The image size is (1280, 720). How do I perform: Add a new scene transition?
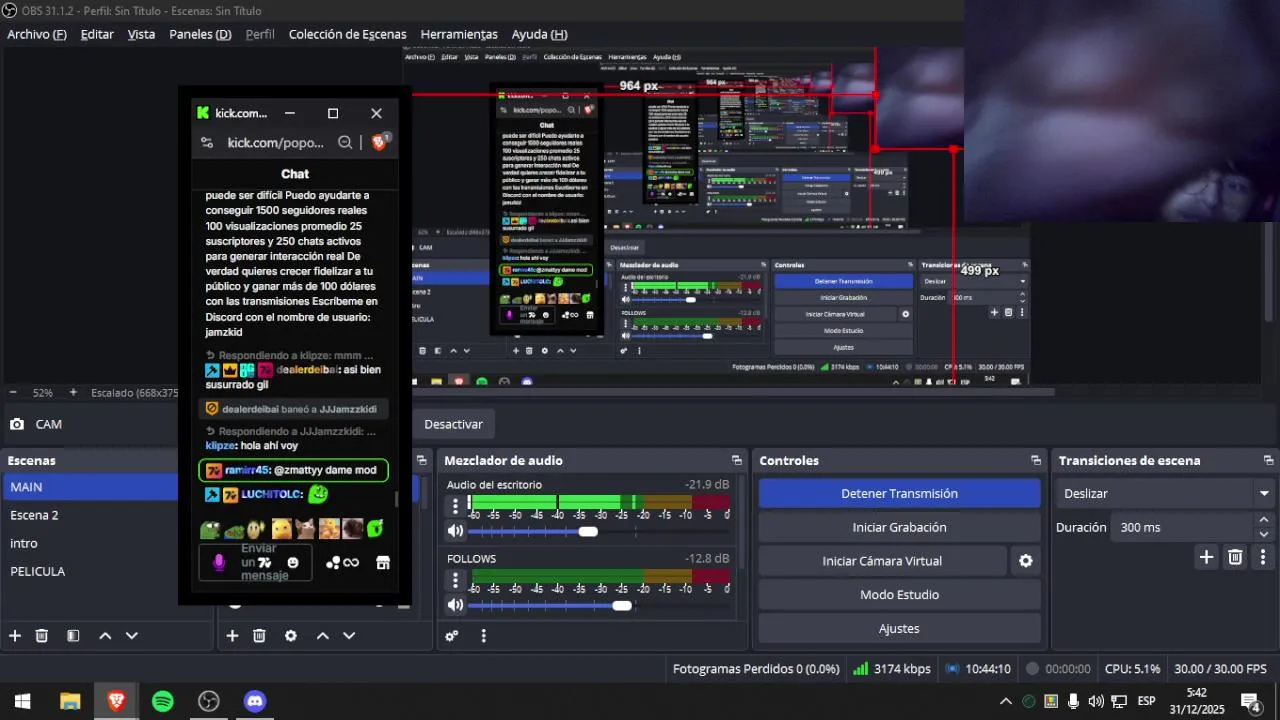pyautogui.click(x=1207, y=557)
